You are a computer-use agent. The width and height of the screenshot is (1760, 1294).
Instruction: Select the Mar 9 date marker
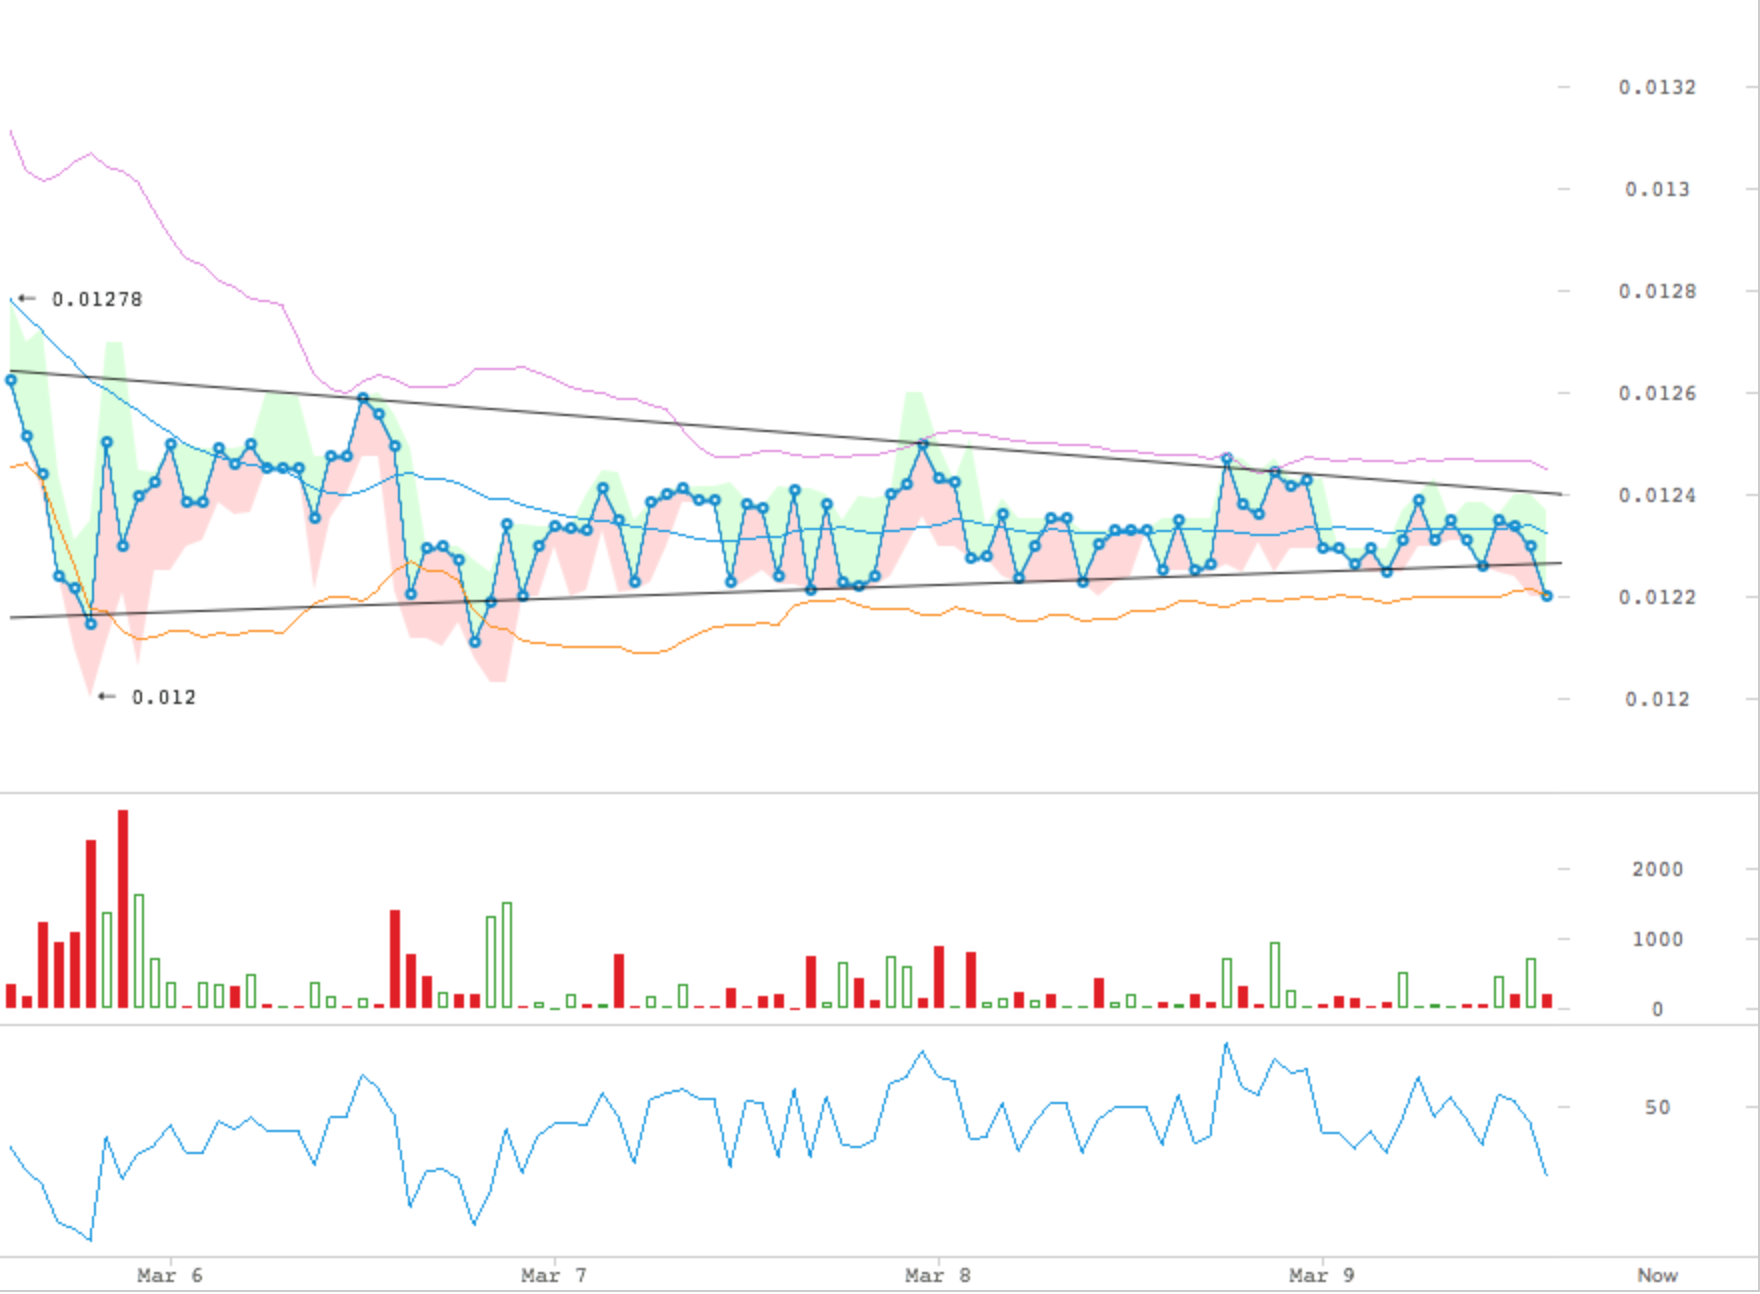click(1322, 1276)
